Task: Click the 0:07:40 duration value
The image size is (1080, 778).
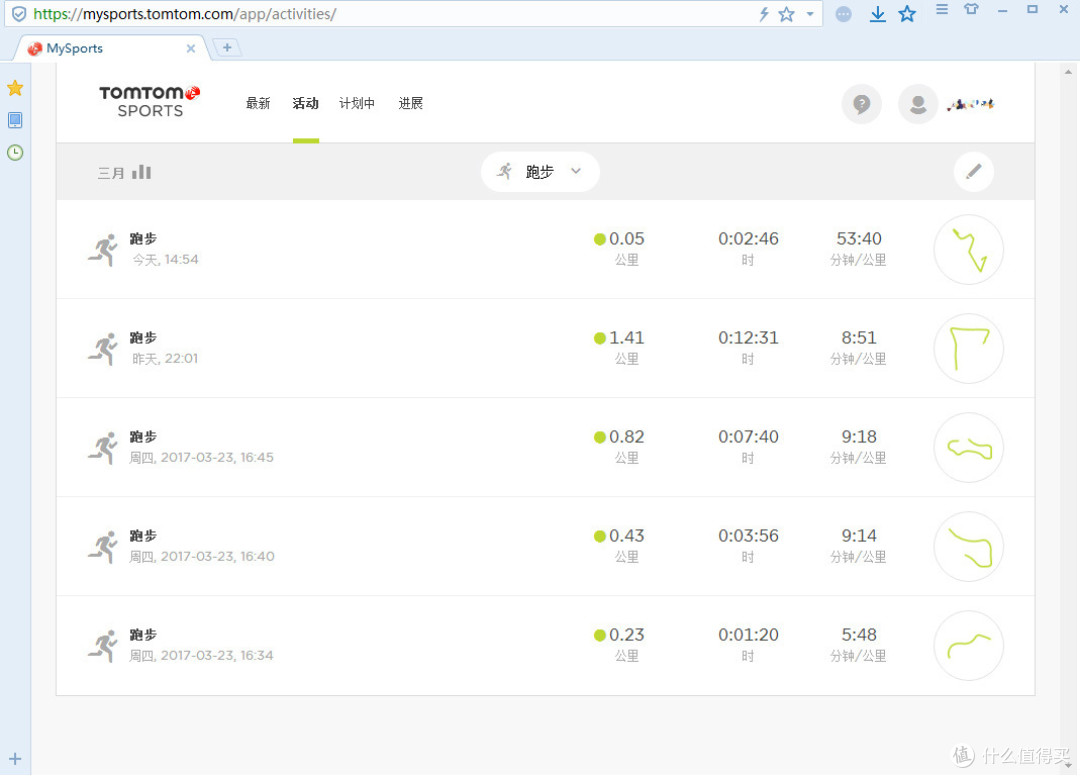Action: tap(748, 437)
